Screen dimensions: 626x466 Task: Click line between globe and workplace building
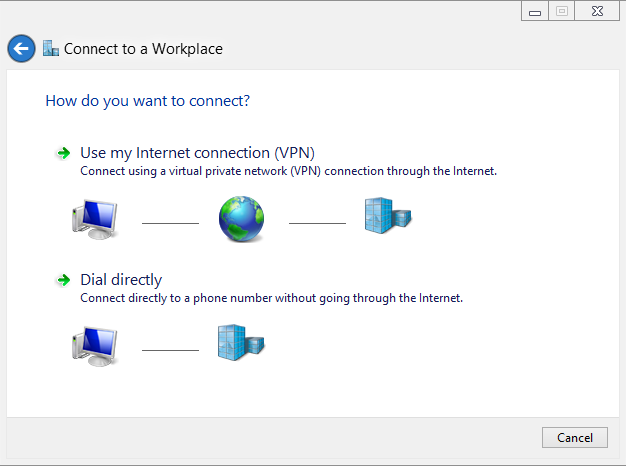tap(317, 222)
